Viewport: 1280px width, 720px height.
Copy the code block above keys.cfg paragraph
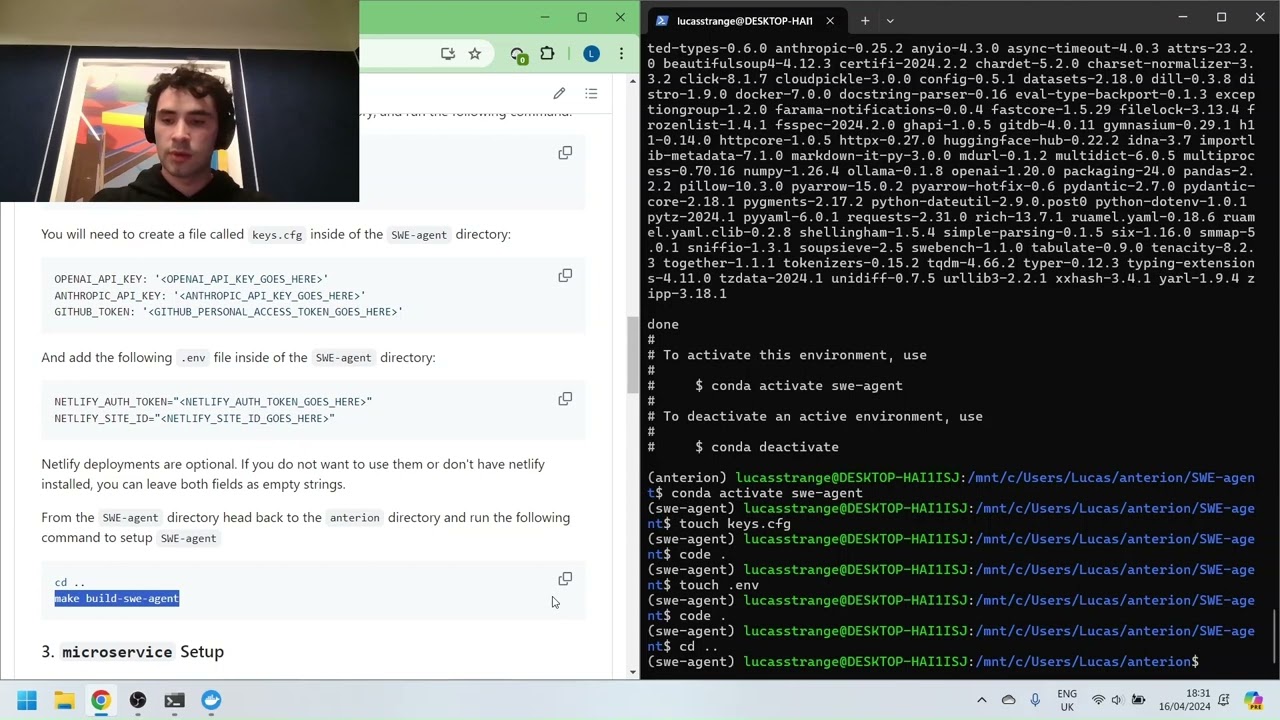tap(565, 153)
